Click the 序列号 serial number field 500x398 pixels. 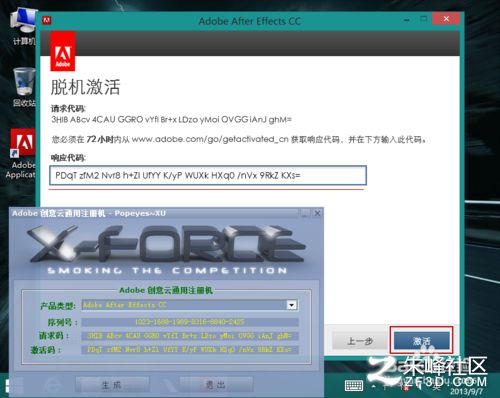click(190, 322)
